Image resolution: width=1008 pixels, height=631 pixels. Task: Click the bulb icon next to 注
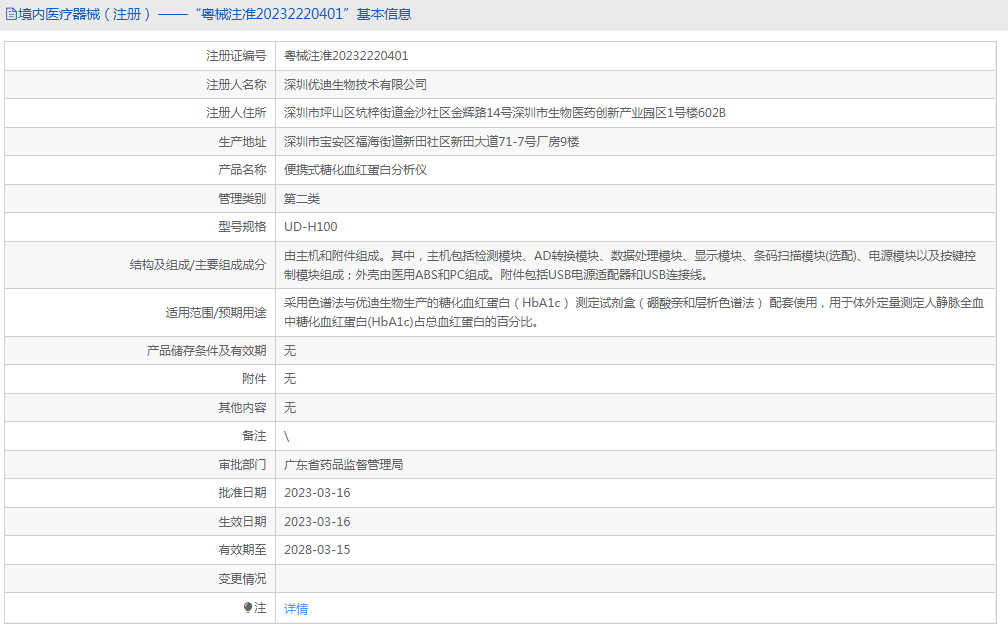tap(248, 607)
